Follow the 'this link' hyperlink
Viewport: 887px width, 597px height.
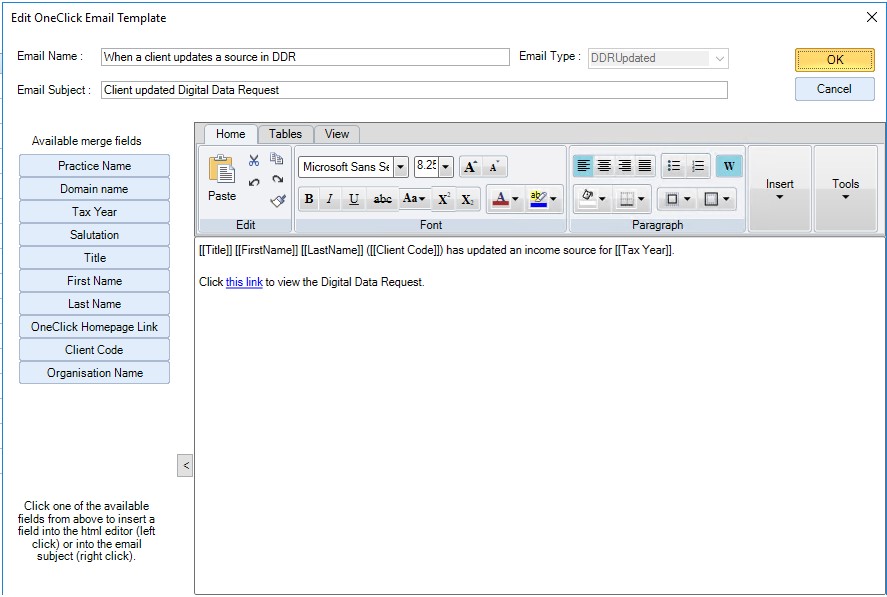pos(244,282)
